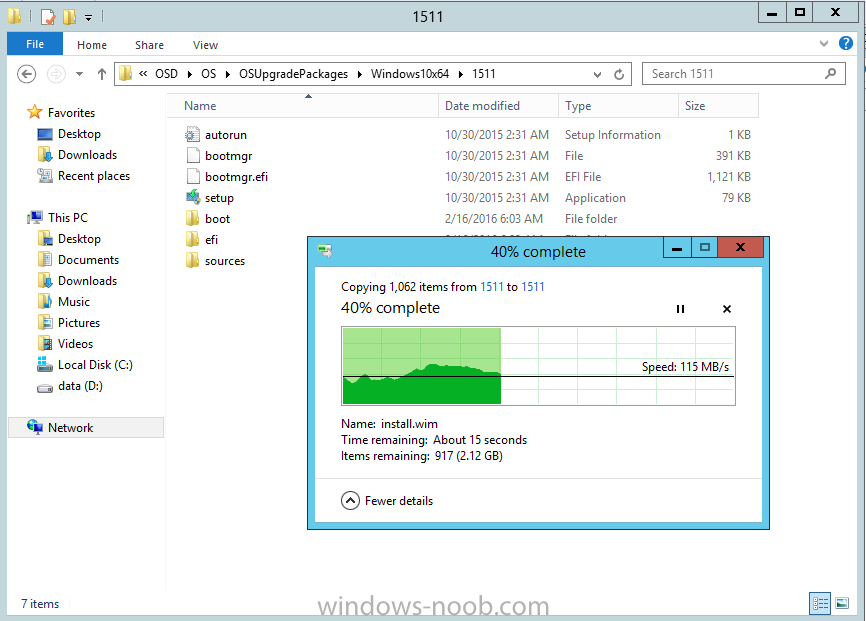Refresh the 1511 folder view
This screenshot has width=866, height=621.
[x=619, y=74]
